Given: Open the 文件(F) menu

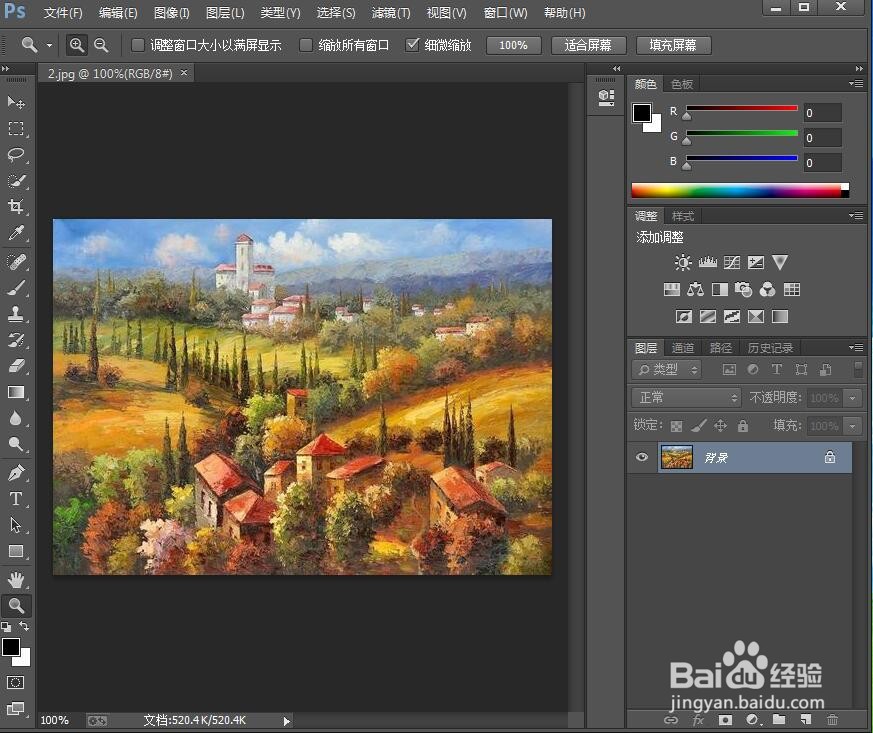Looking at the screenshot, I should 63,12.
